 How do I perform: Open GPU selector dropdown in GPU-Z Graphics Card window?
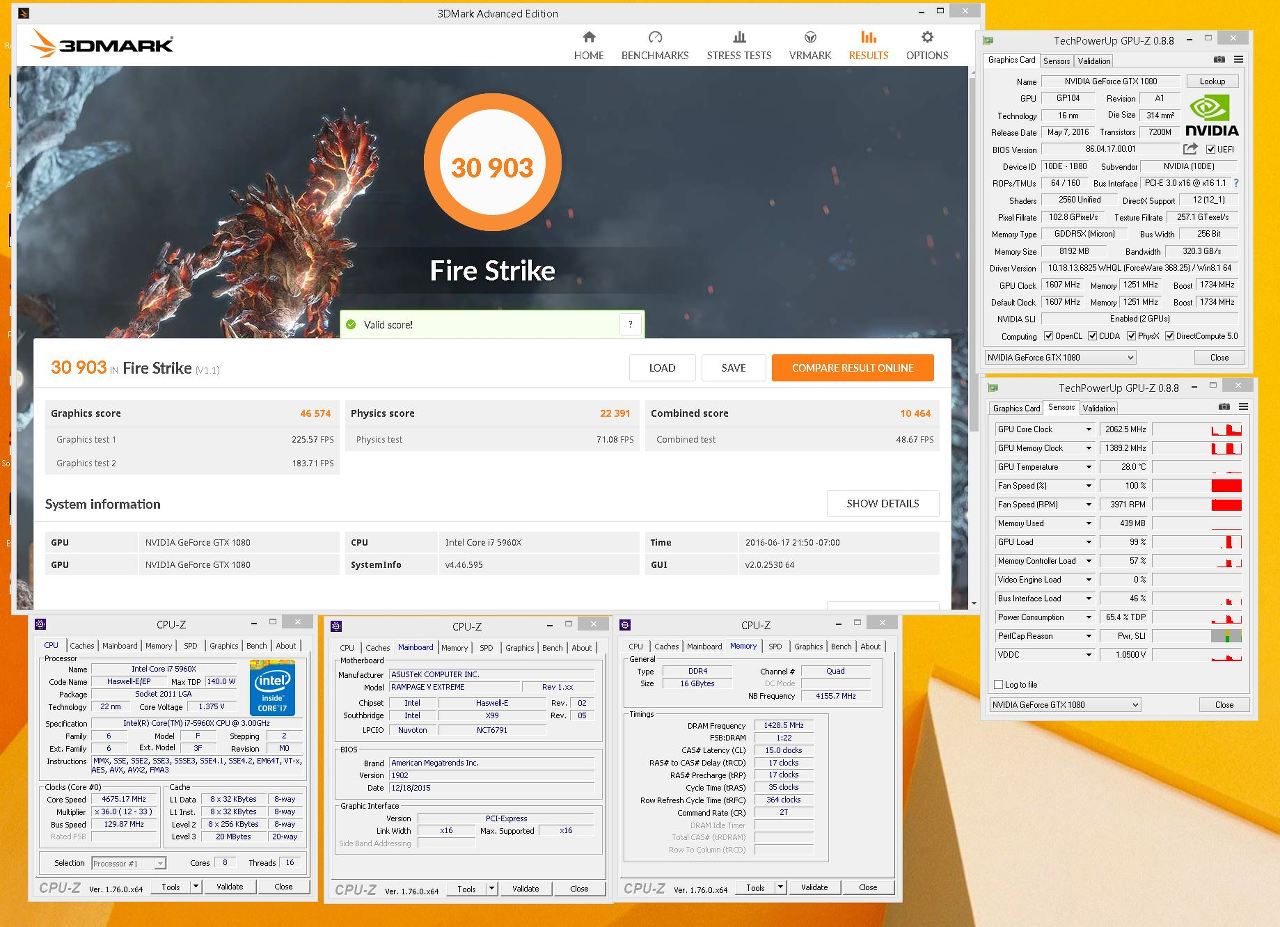coord(1060,357)
